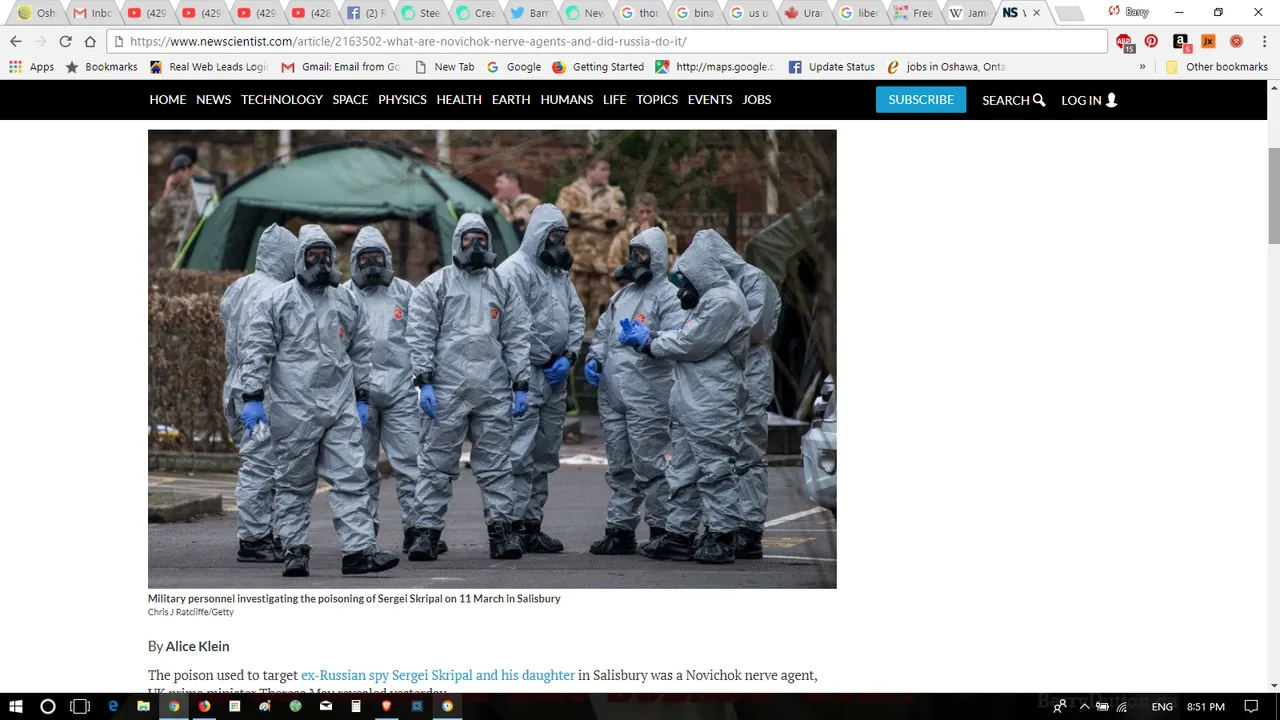
Task: Go to the EARTH section
Action: [511, 100]
